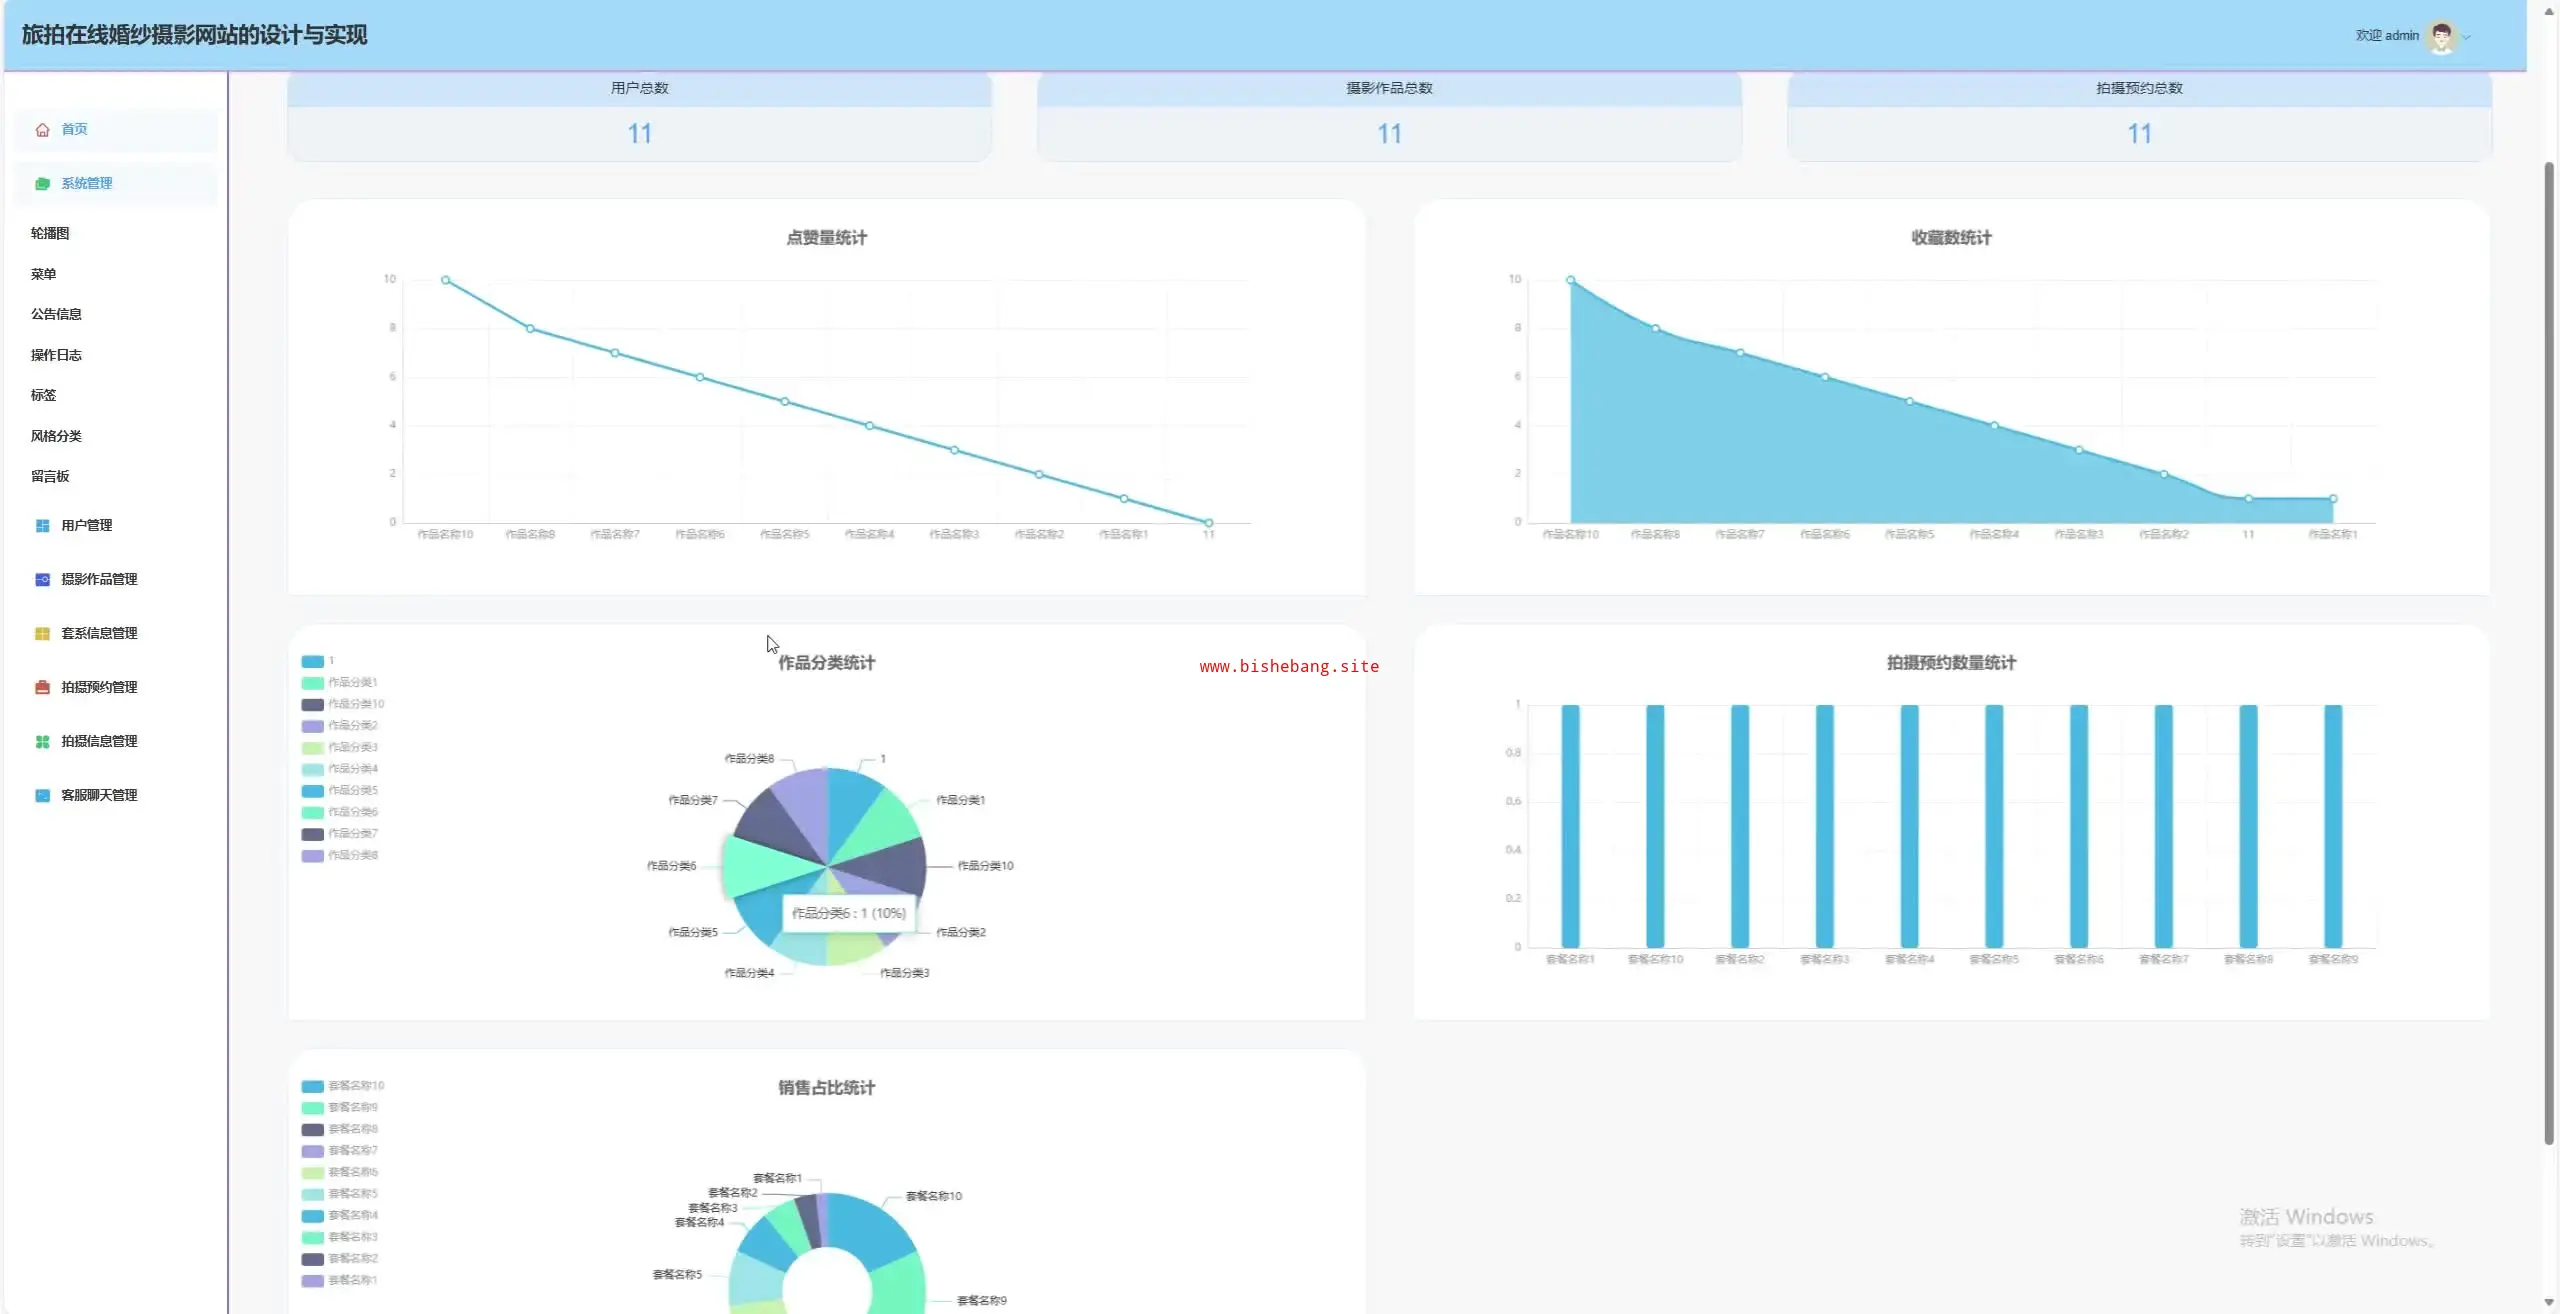Open the 留言板 page

pos(50,477)
